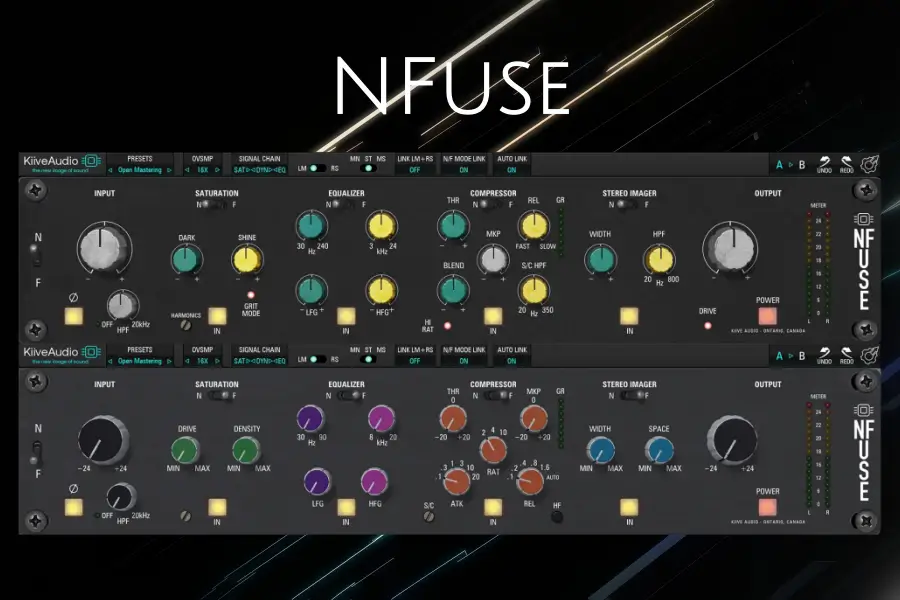The height and width of the screenshot is (600, 900).
Task: Click BLEND knob on upper compressor
Action: tap(453, 291)
